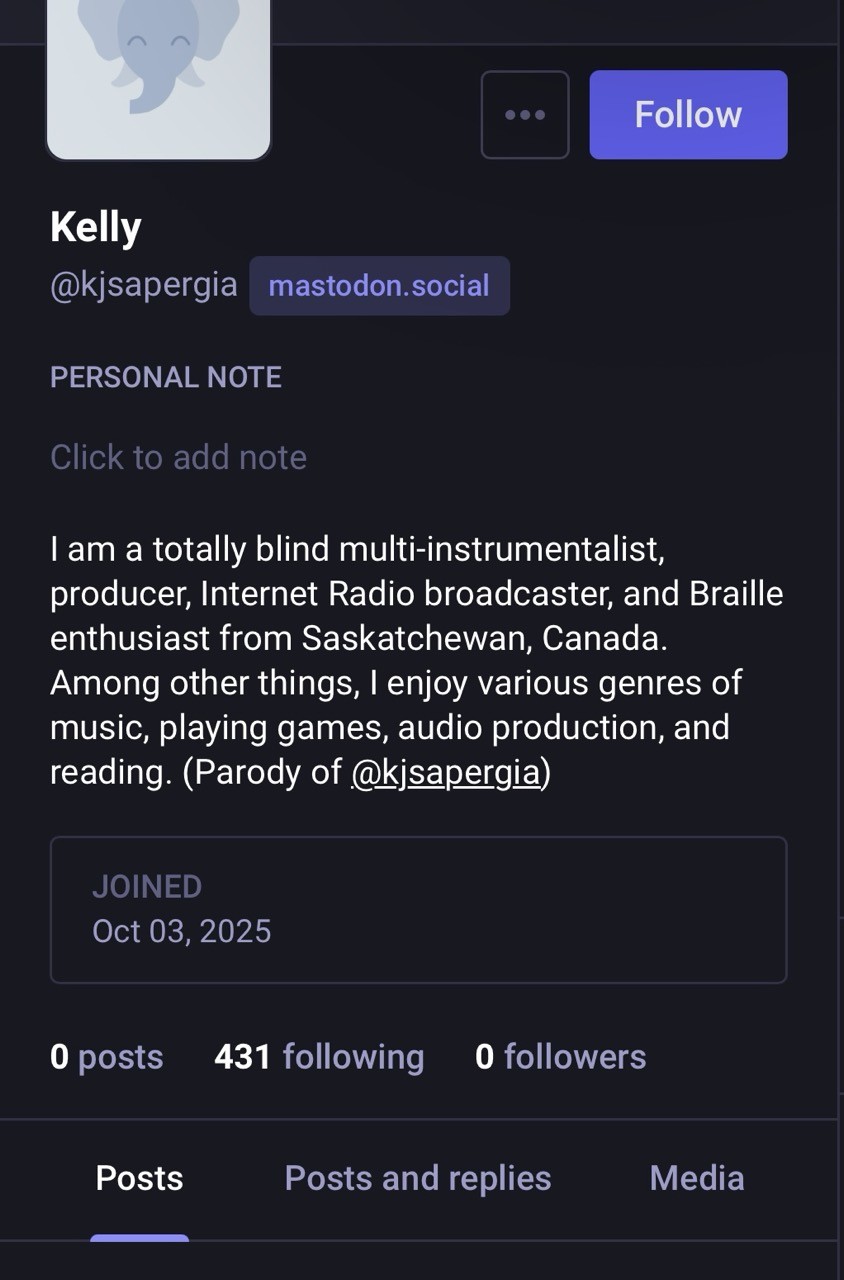Click the Kelly display name
This screenshot has height=1280, width=844.
[96, 228]
